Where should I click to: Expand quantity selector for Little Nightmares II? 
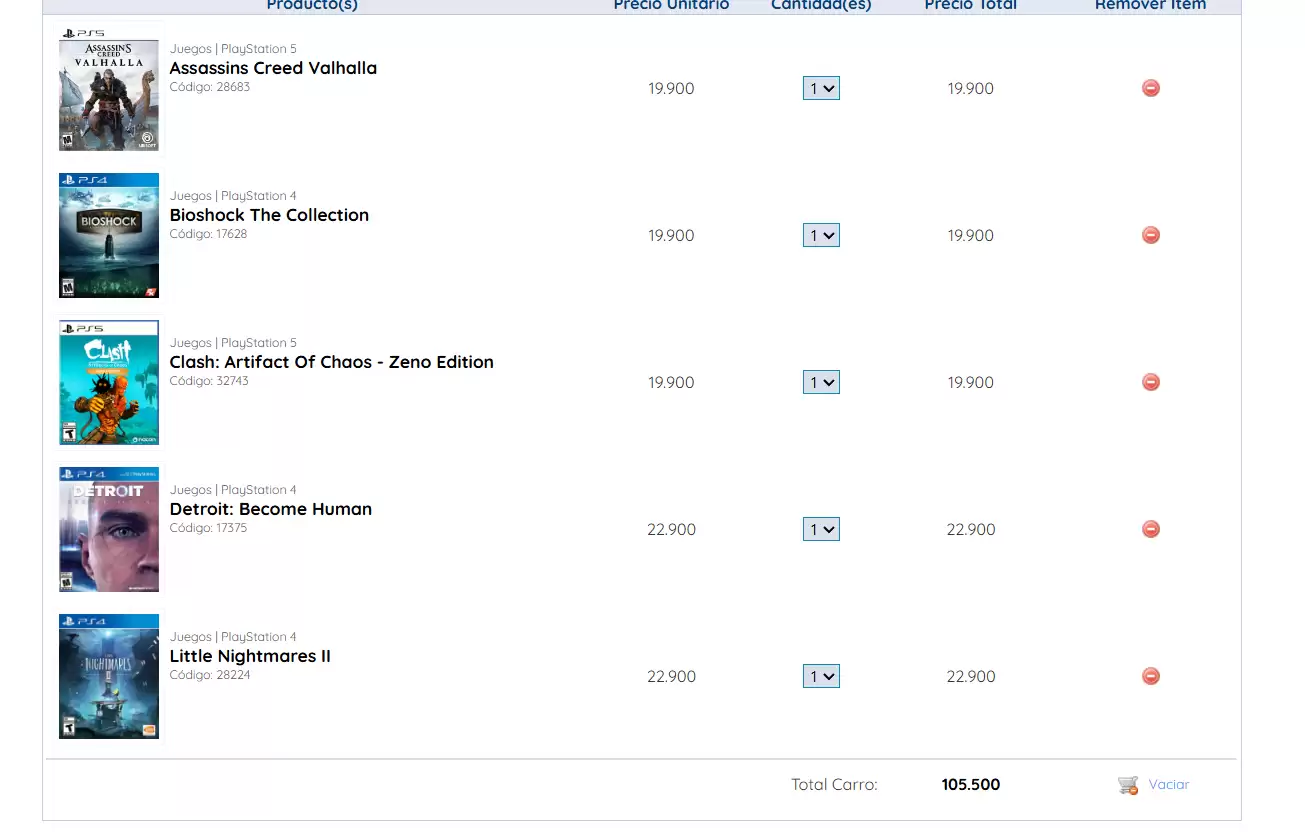(x=821, y=676)
